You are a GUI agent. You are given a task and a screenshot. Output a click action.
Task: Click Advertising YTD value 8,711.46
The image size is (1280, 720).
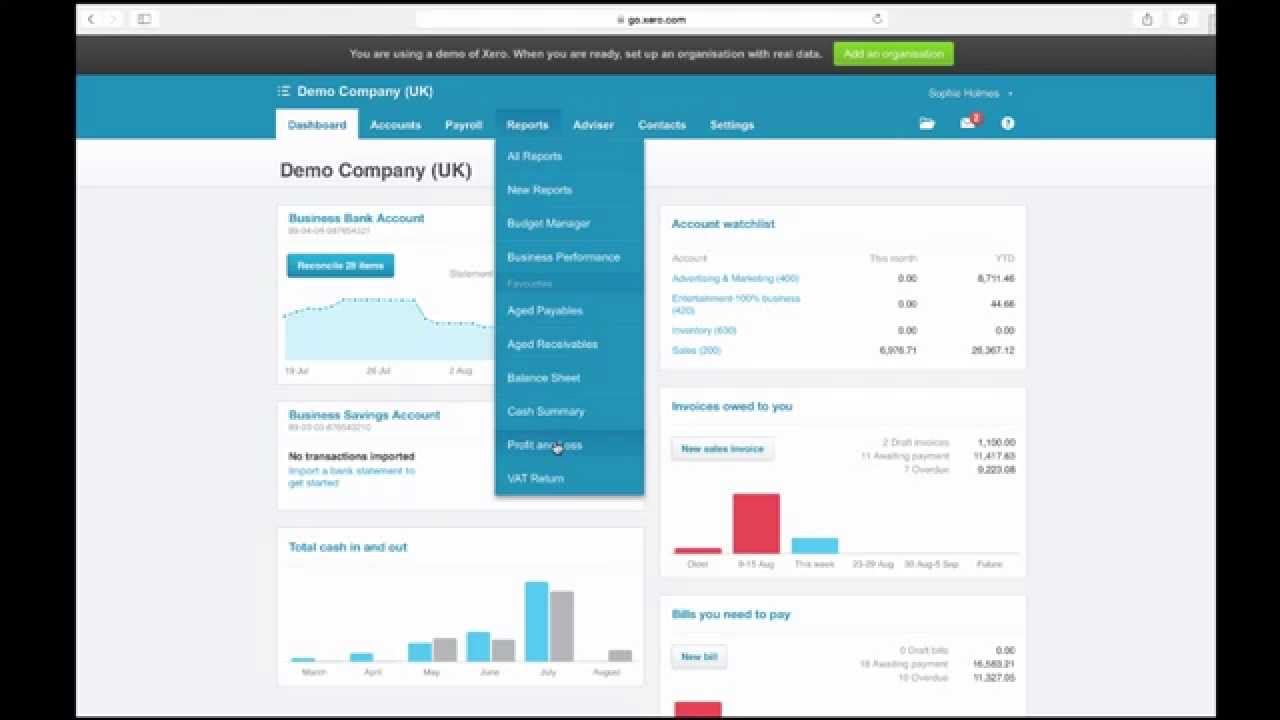(995, 278)
